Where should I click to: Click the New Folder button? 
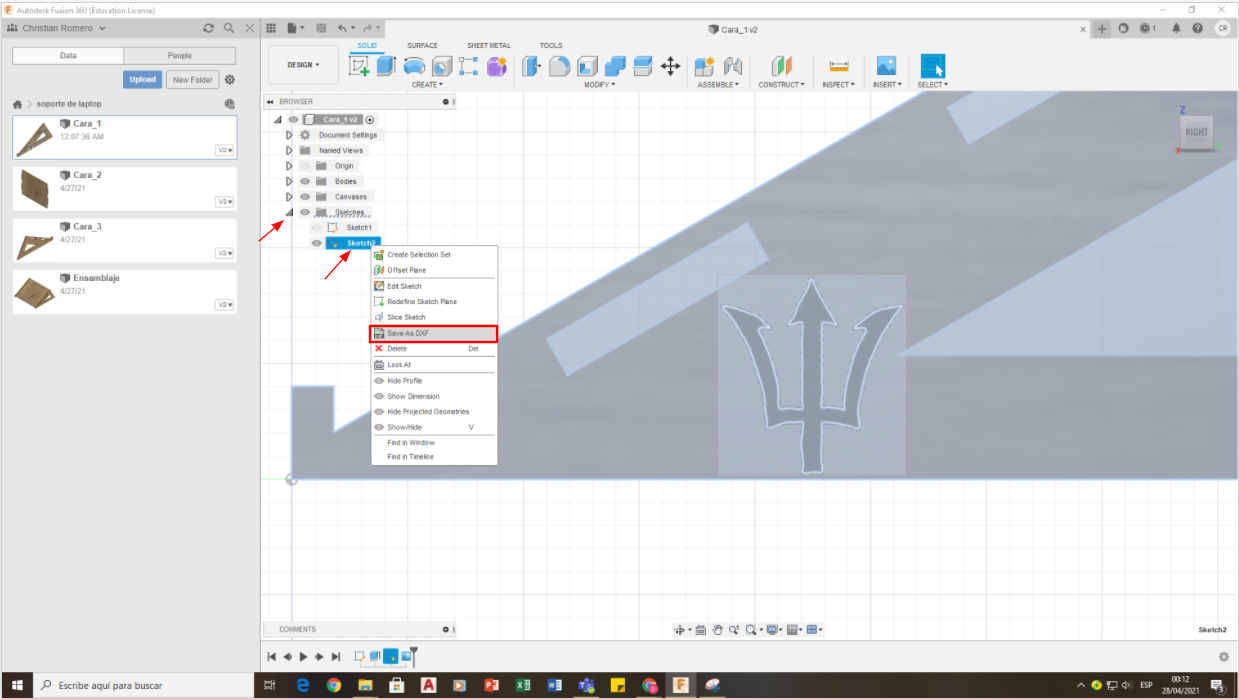[x=192, y=80]
